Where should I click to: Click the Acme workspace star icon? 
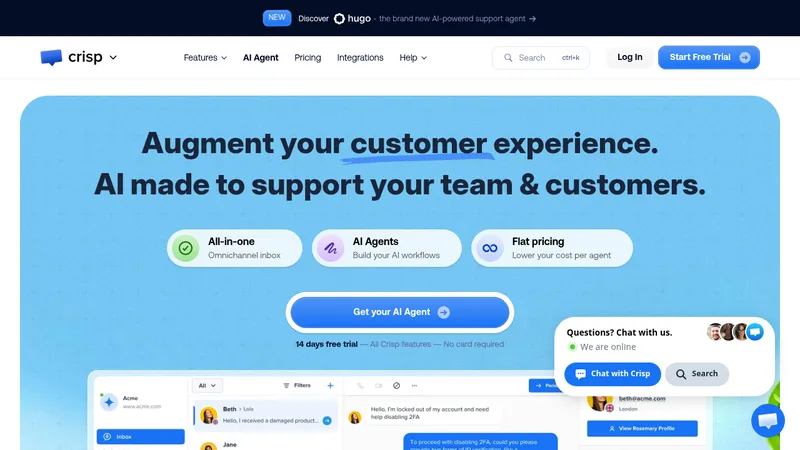pos(109,402)
